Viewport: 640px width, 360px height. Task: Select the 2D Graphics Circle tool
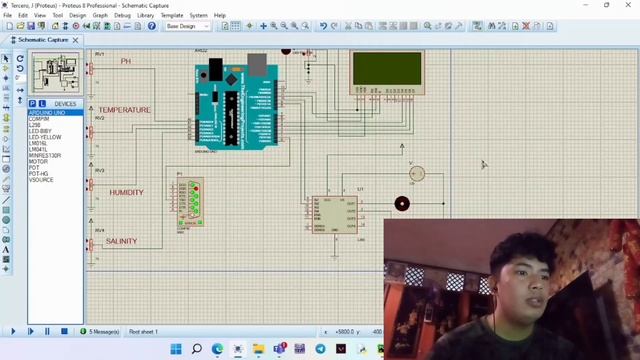tap(6, 220)
